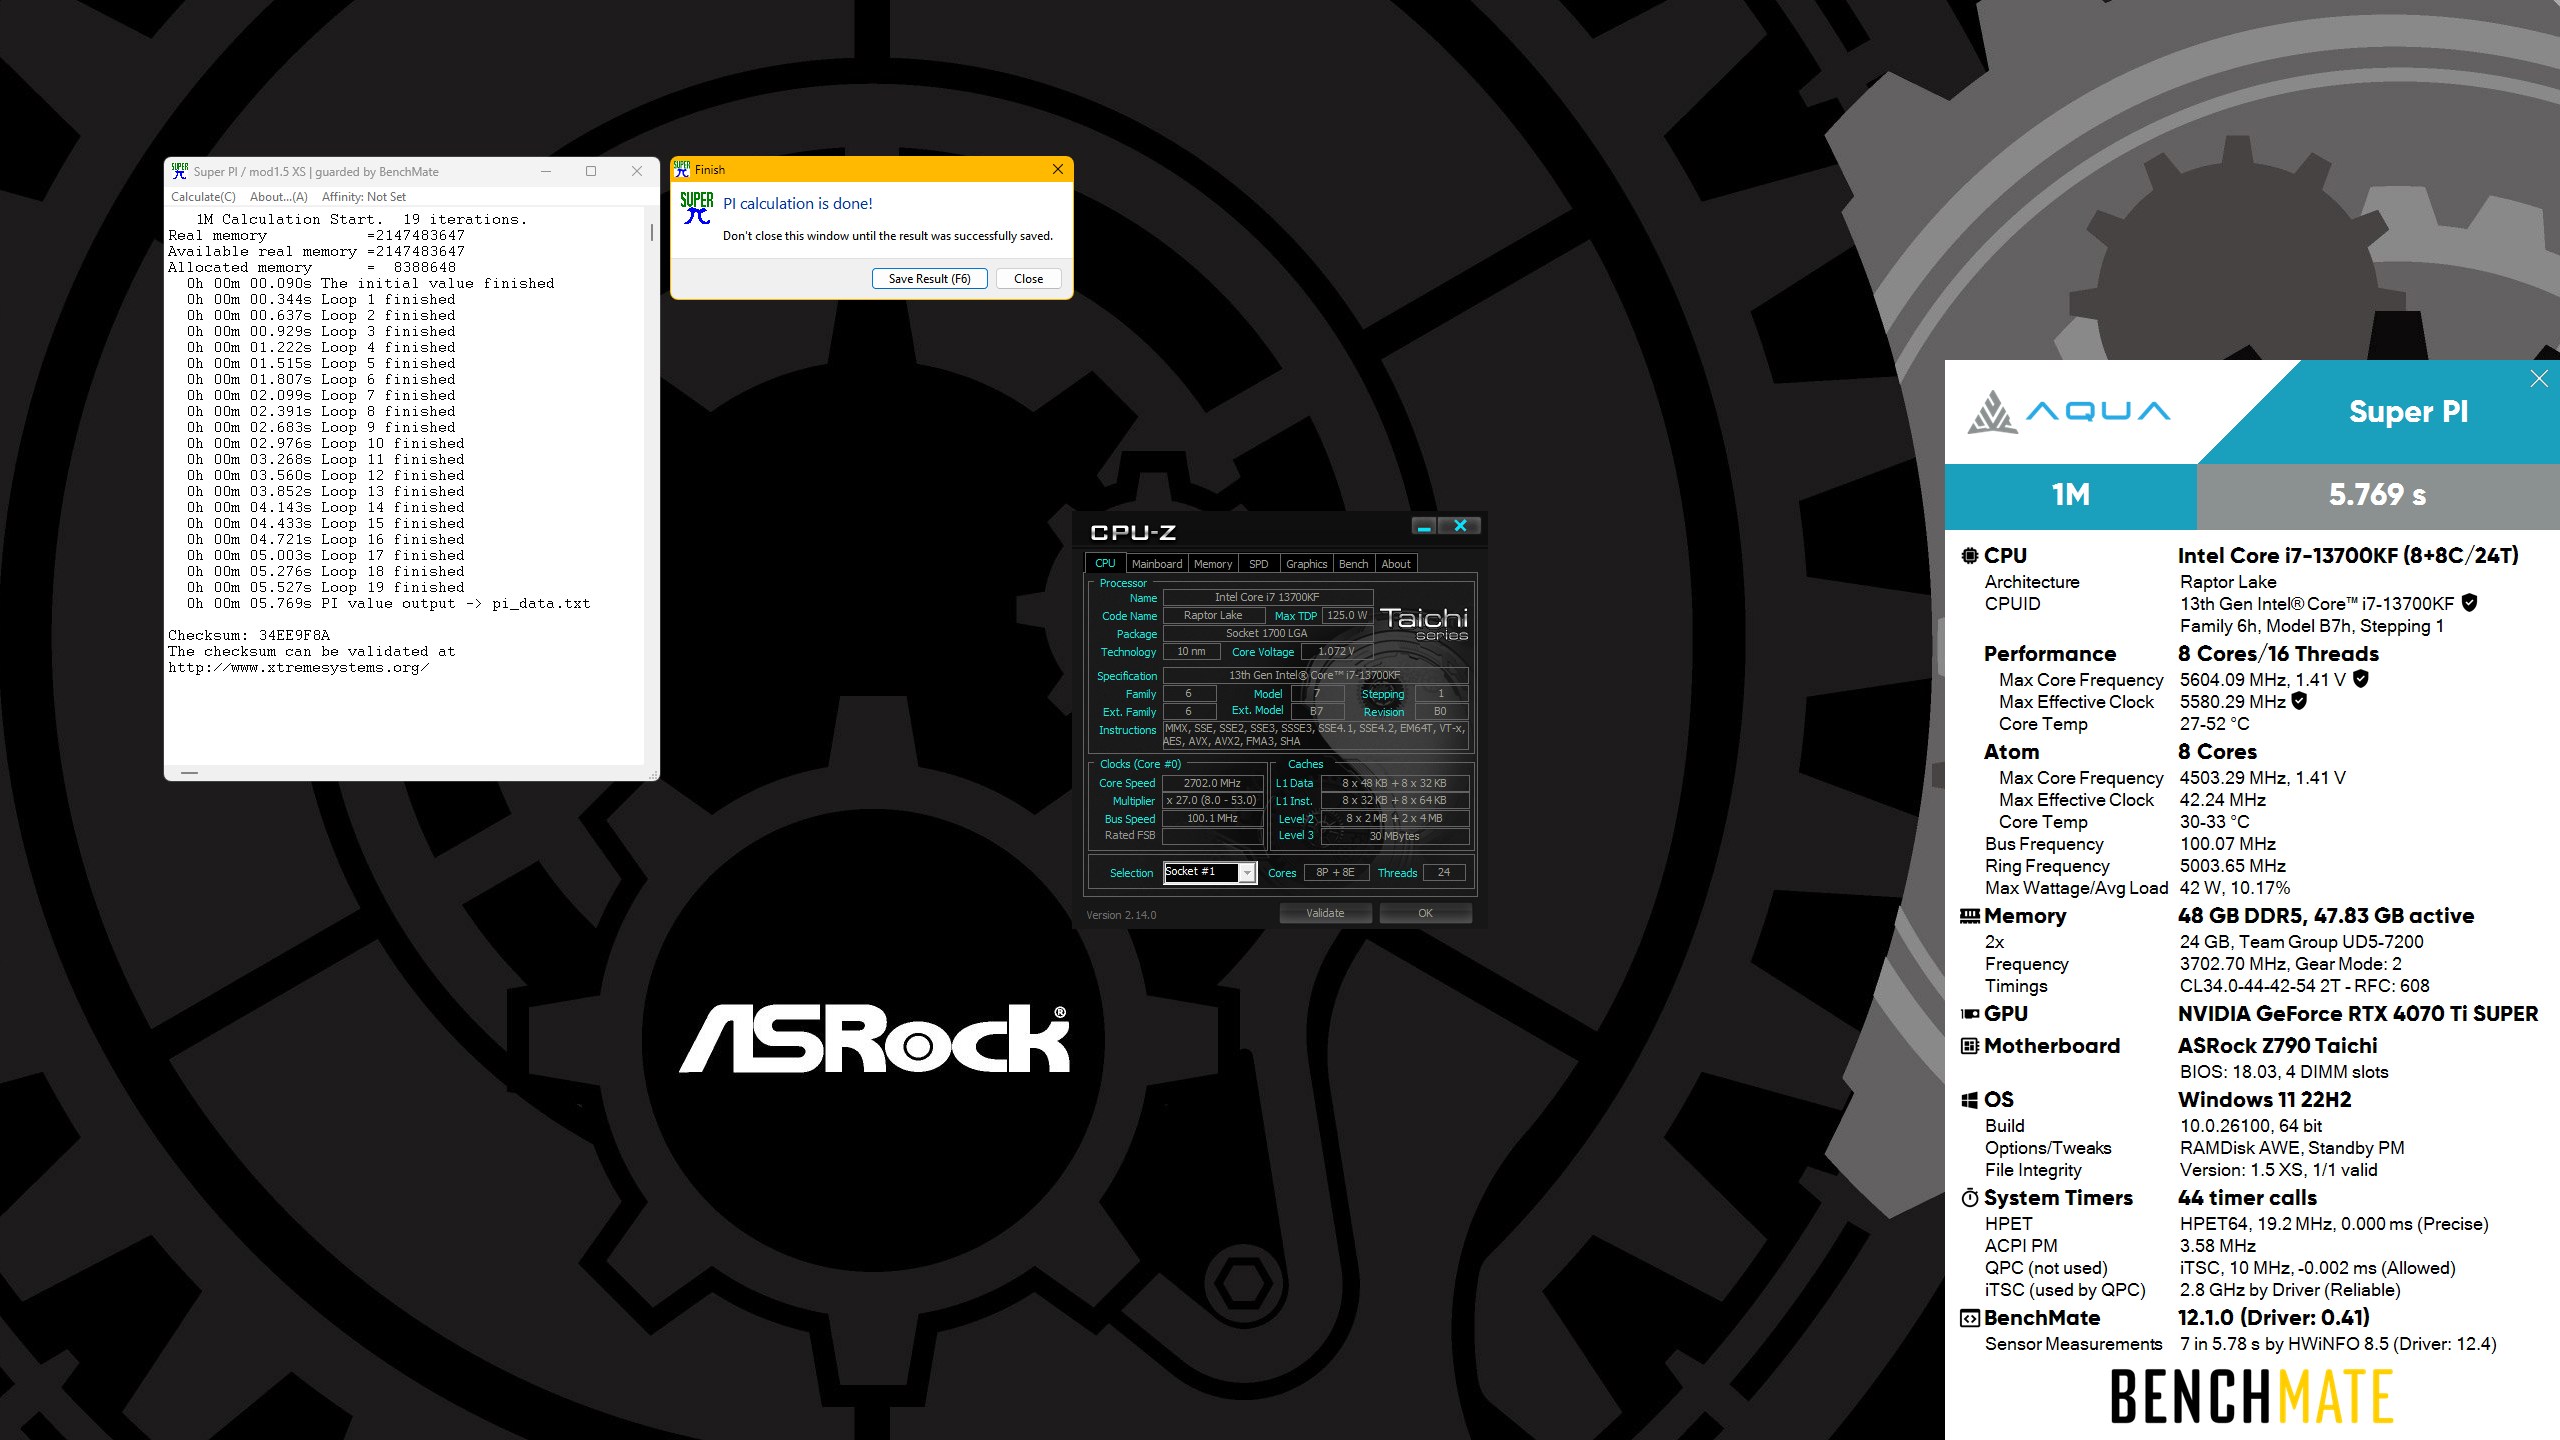Click the Super PI window title icon

pyautogui.click(x=180, y=171)
